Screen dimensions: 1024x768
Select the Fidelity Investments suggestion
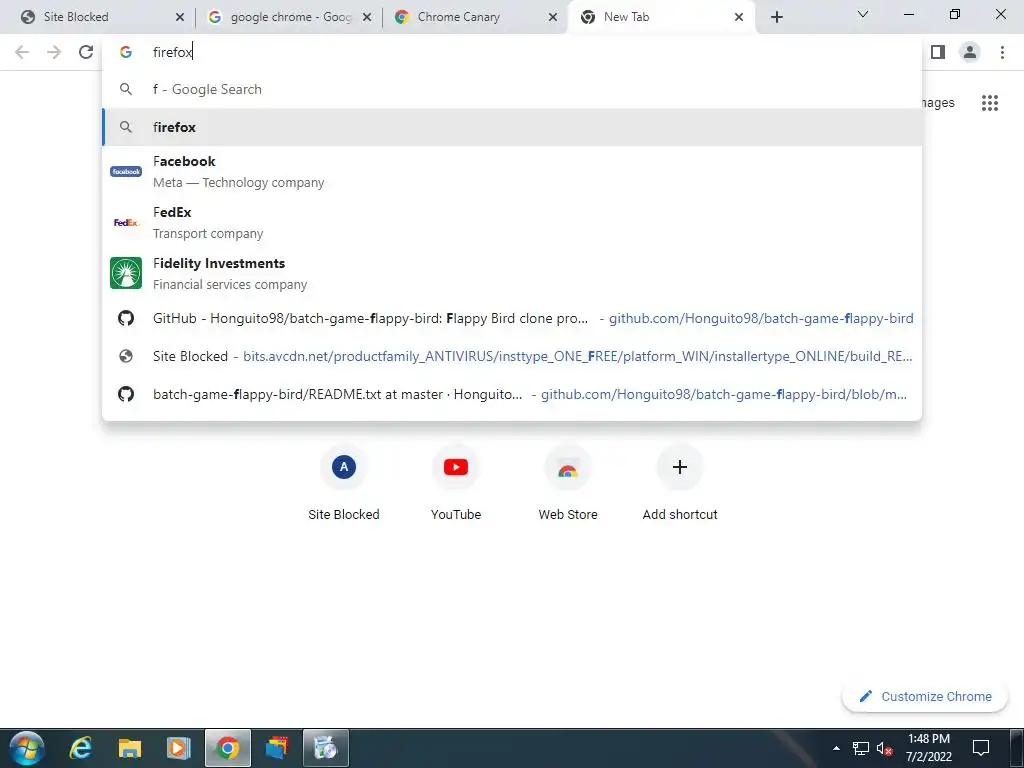(x=512, y=274)
